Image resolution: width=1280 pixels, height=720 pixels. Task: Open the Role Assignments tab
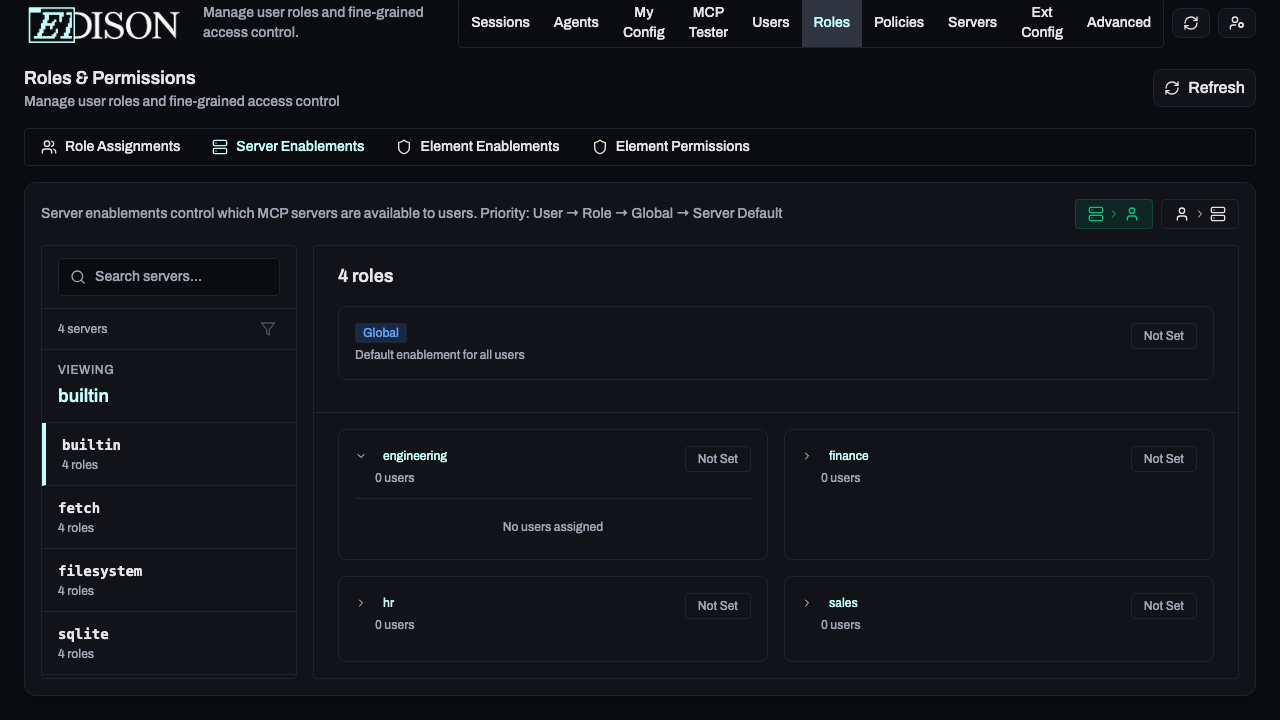(111, 146)
